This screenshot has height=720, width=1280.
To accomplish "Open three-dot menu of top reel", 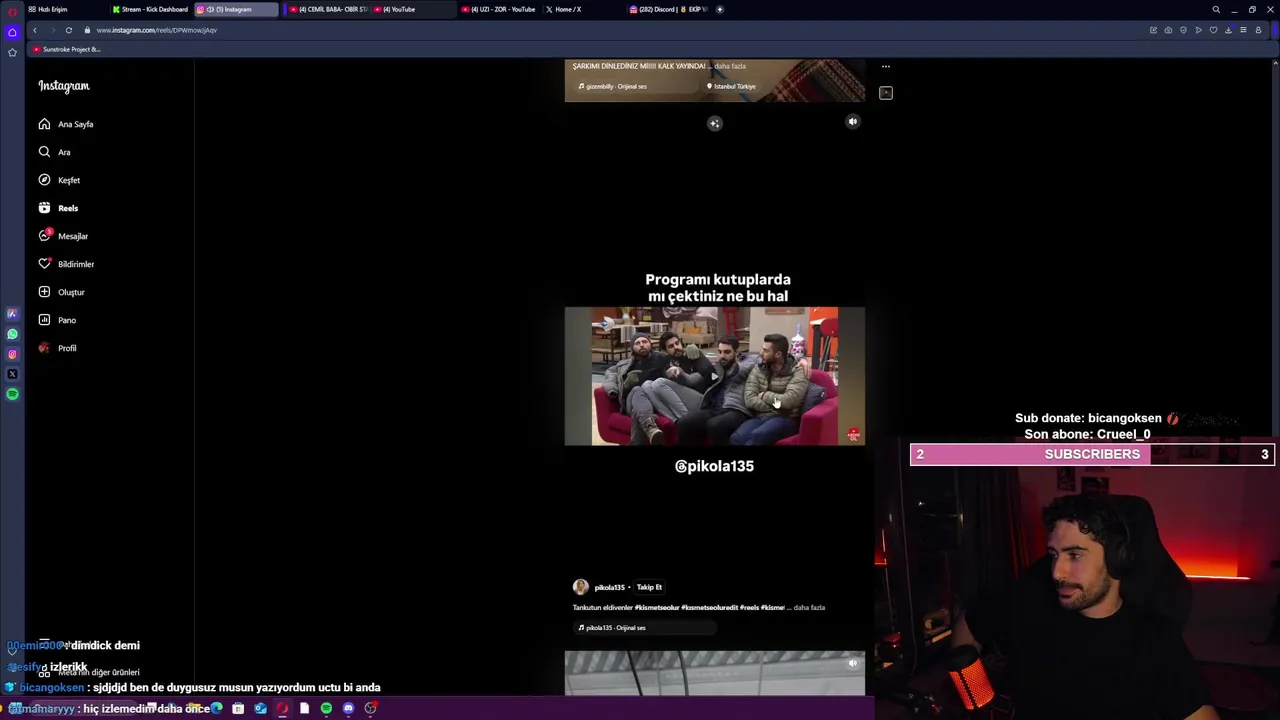I will [x=886, y=67].
